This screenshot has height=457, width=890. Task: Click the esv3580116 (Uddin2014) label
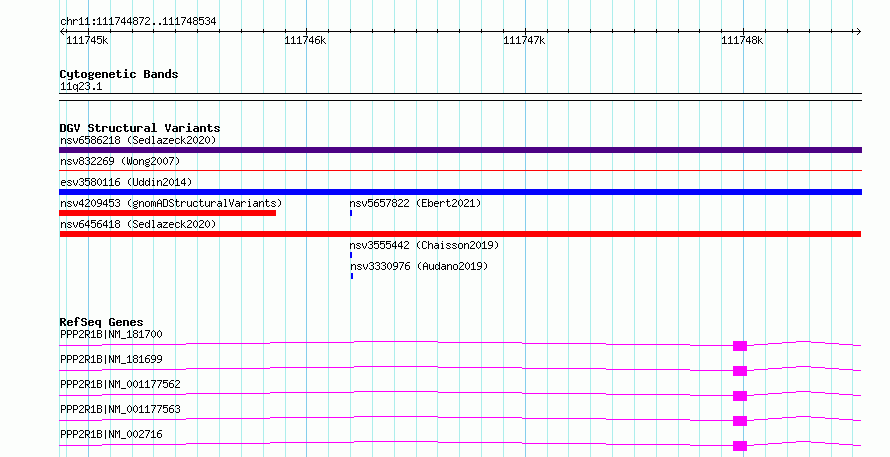point(126,182)
